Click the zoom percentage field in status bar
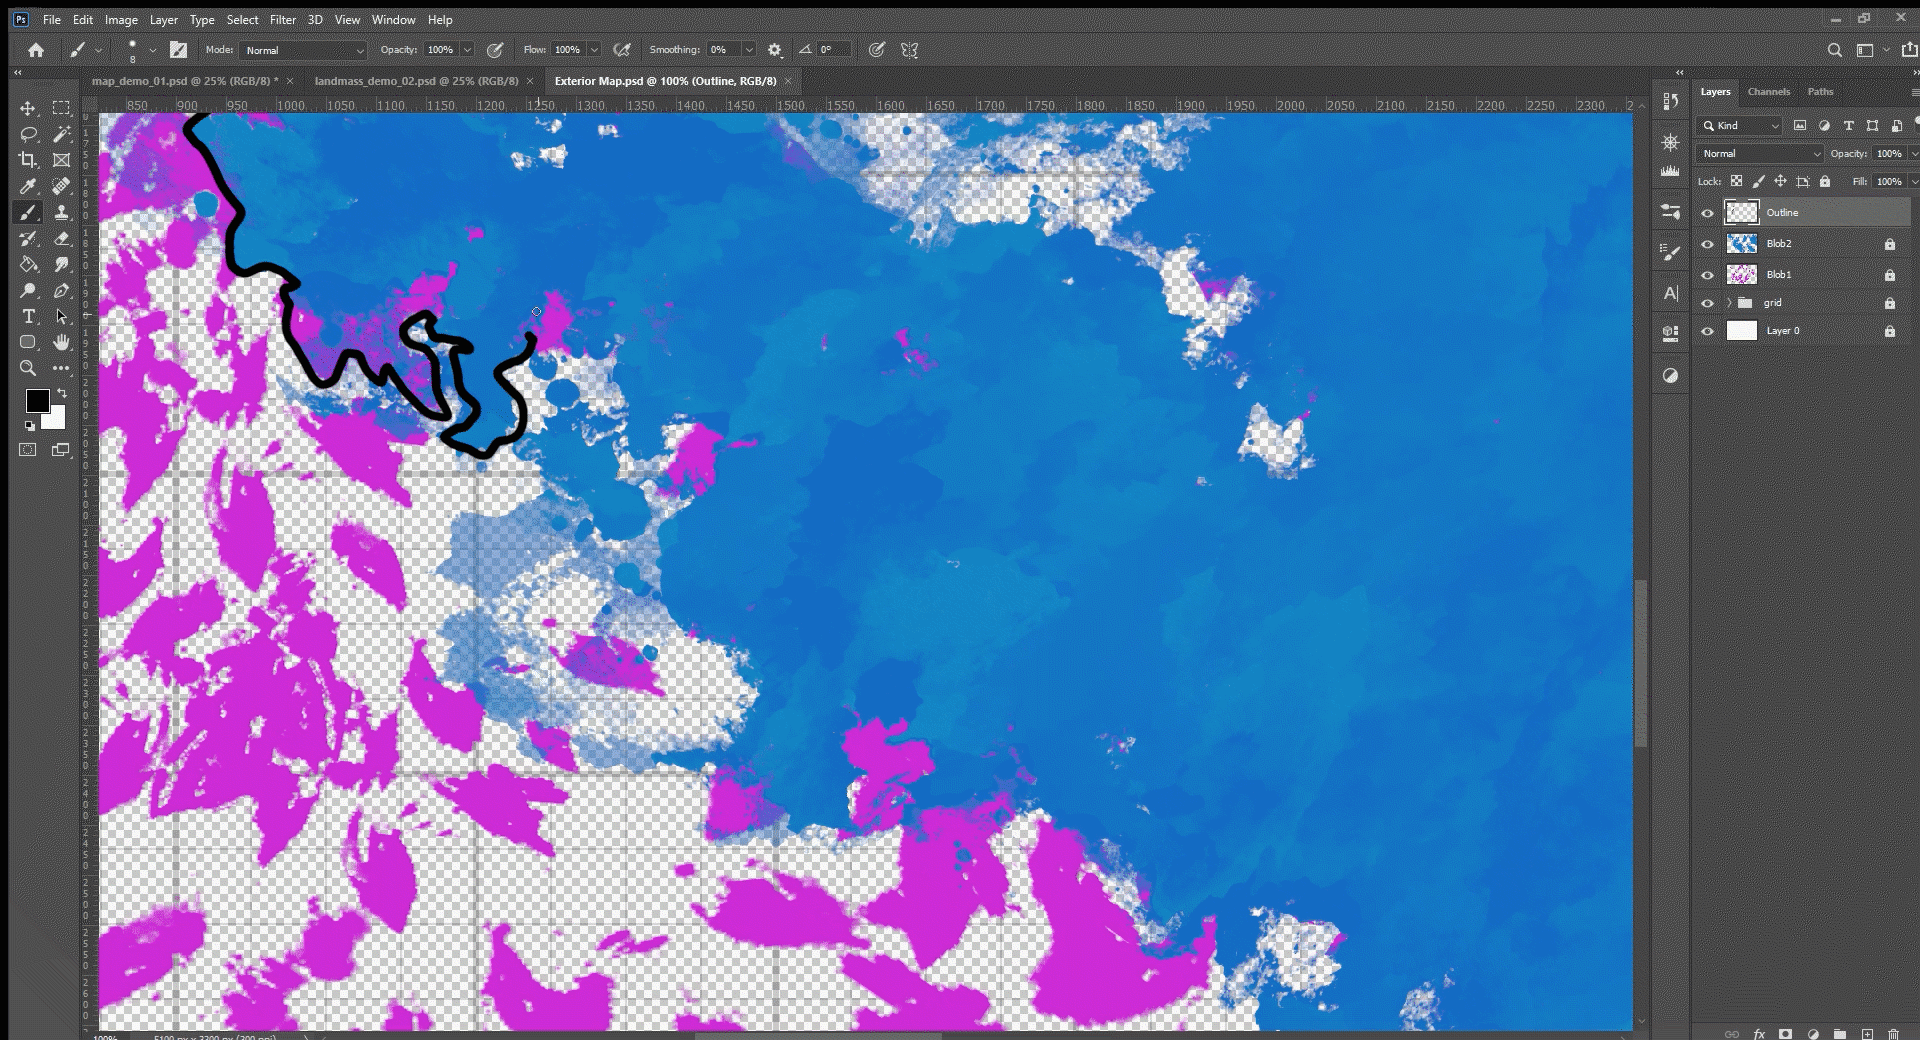 (103, 1035)
